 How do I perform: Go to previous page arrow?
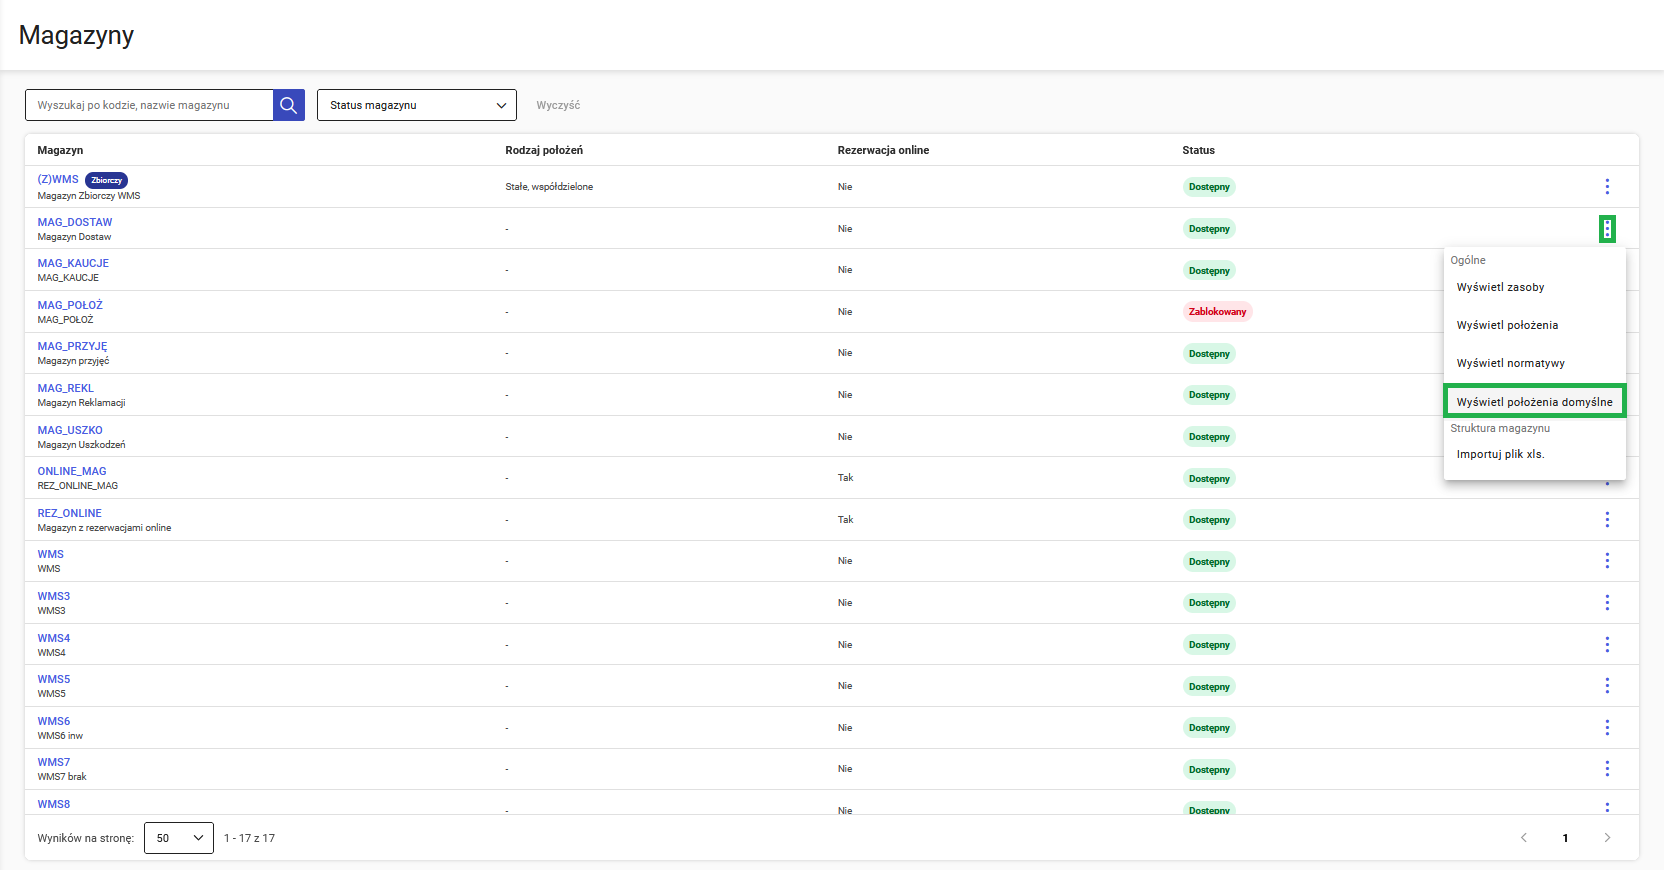[x=1524, y=838]
